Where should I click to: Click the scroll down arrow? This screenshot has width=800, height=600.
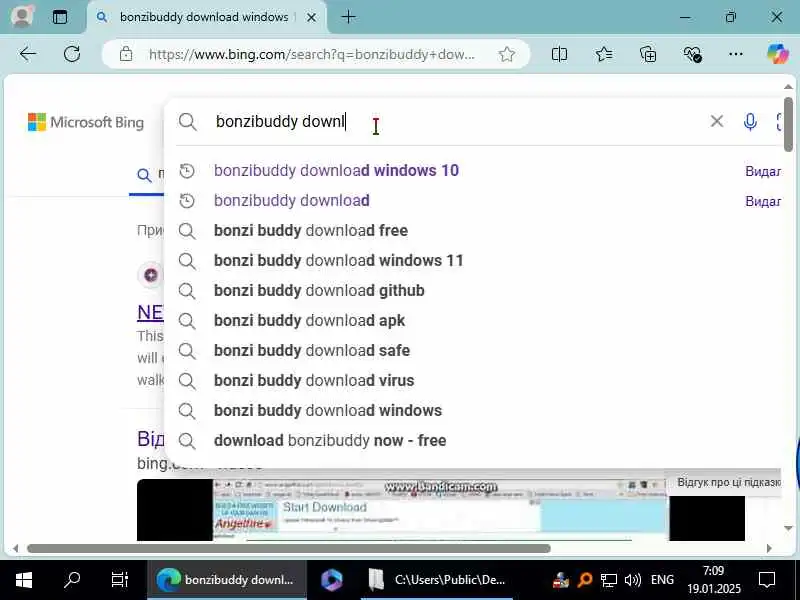coord(788,528)
